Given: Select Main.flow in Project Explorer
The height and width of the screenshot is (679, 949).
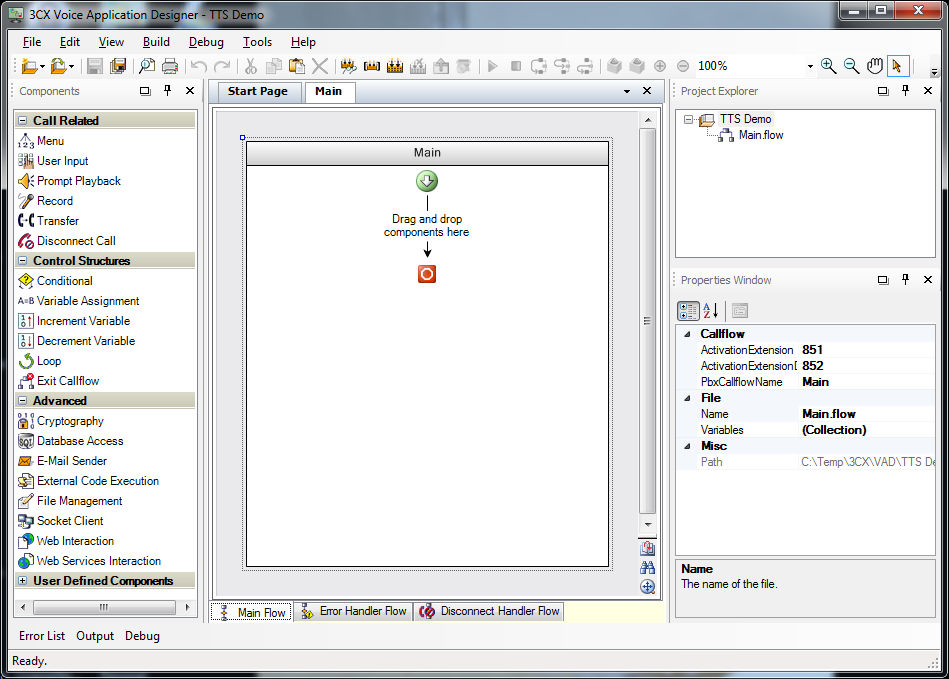Looking at the screenshot, I should 761,135.
